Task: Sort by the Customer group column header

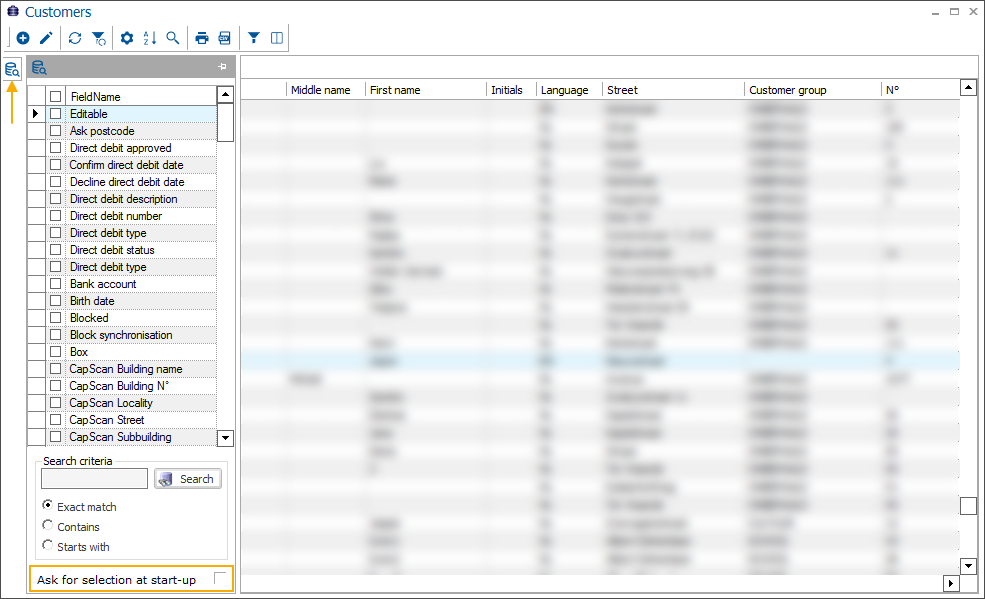Action: [x=788, y=90]
